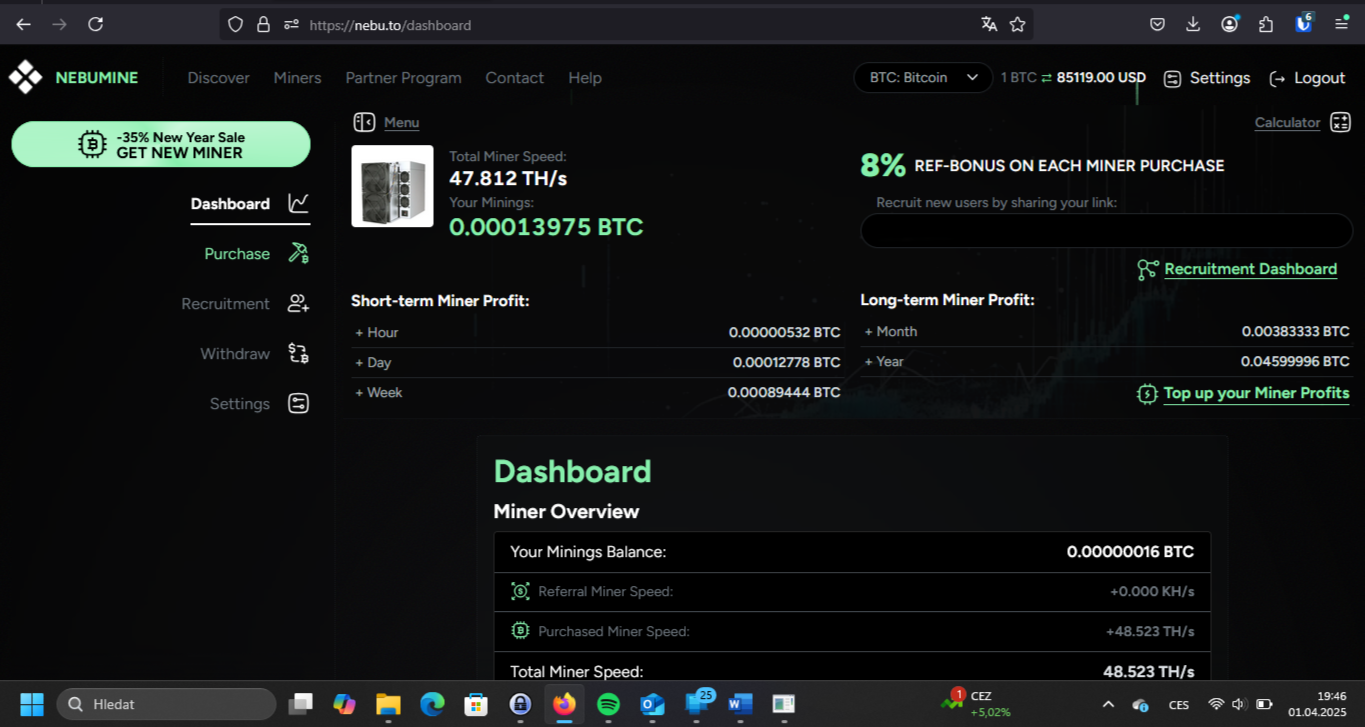Open the Partner Program menu item
1365x727 pixels.
point(403,78)
